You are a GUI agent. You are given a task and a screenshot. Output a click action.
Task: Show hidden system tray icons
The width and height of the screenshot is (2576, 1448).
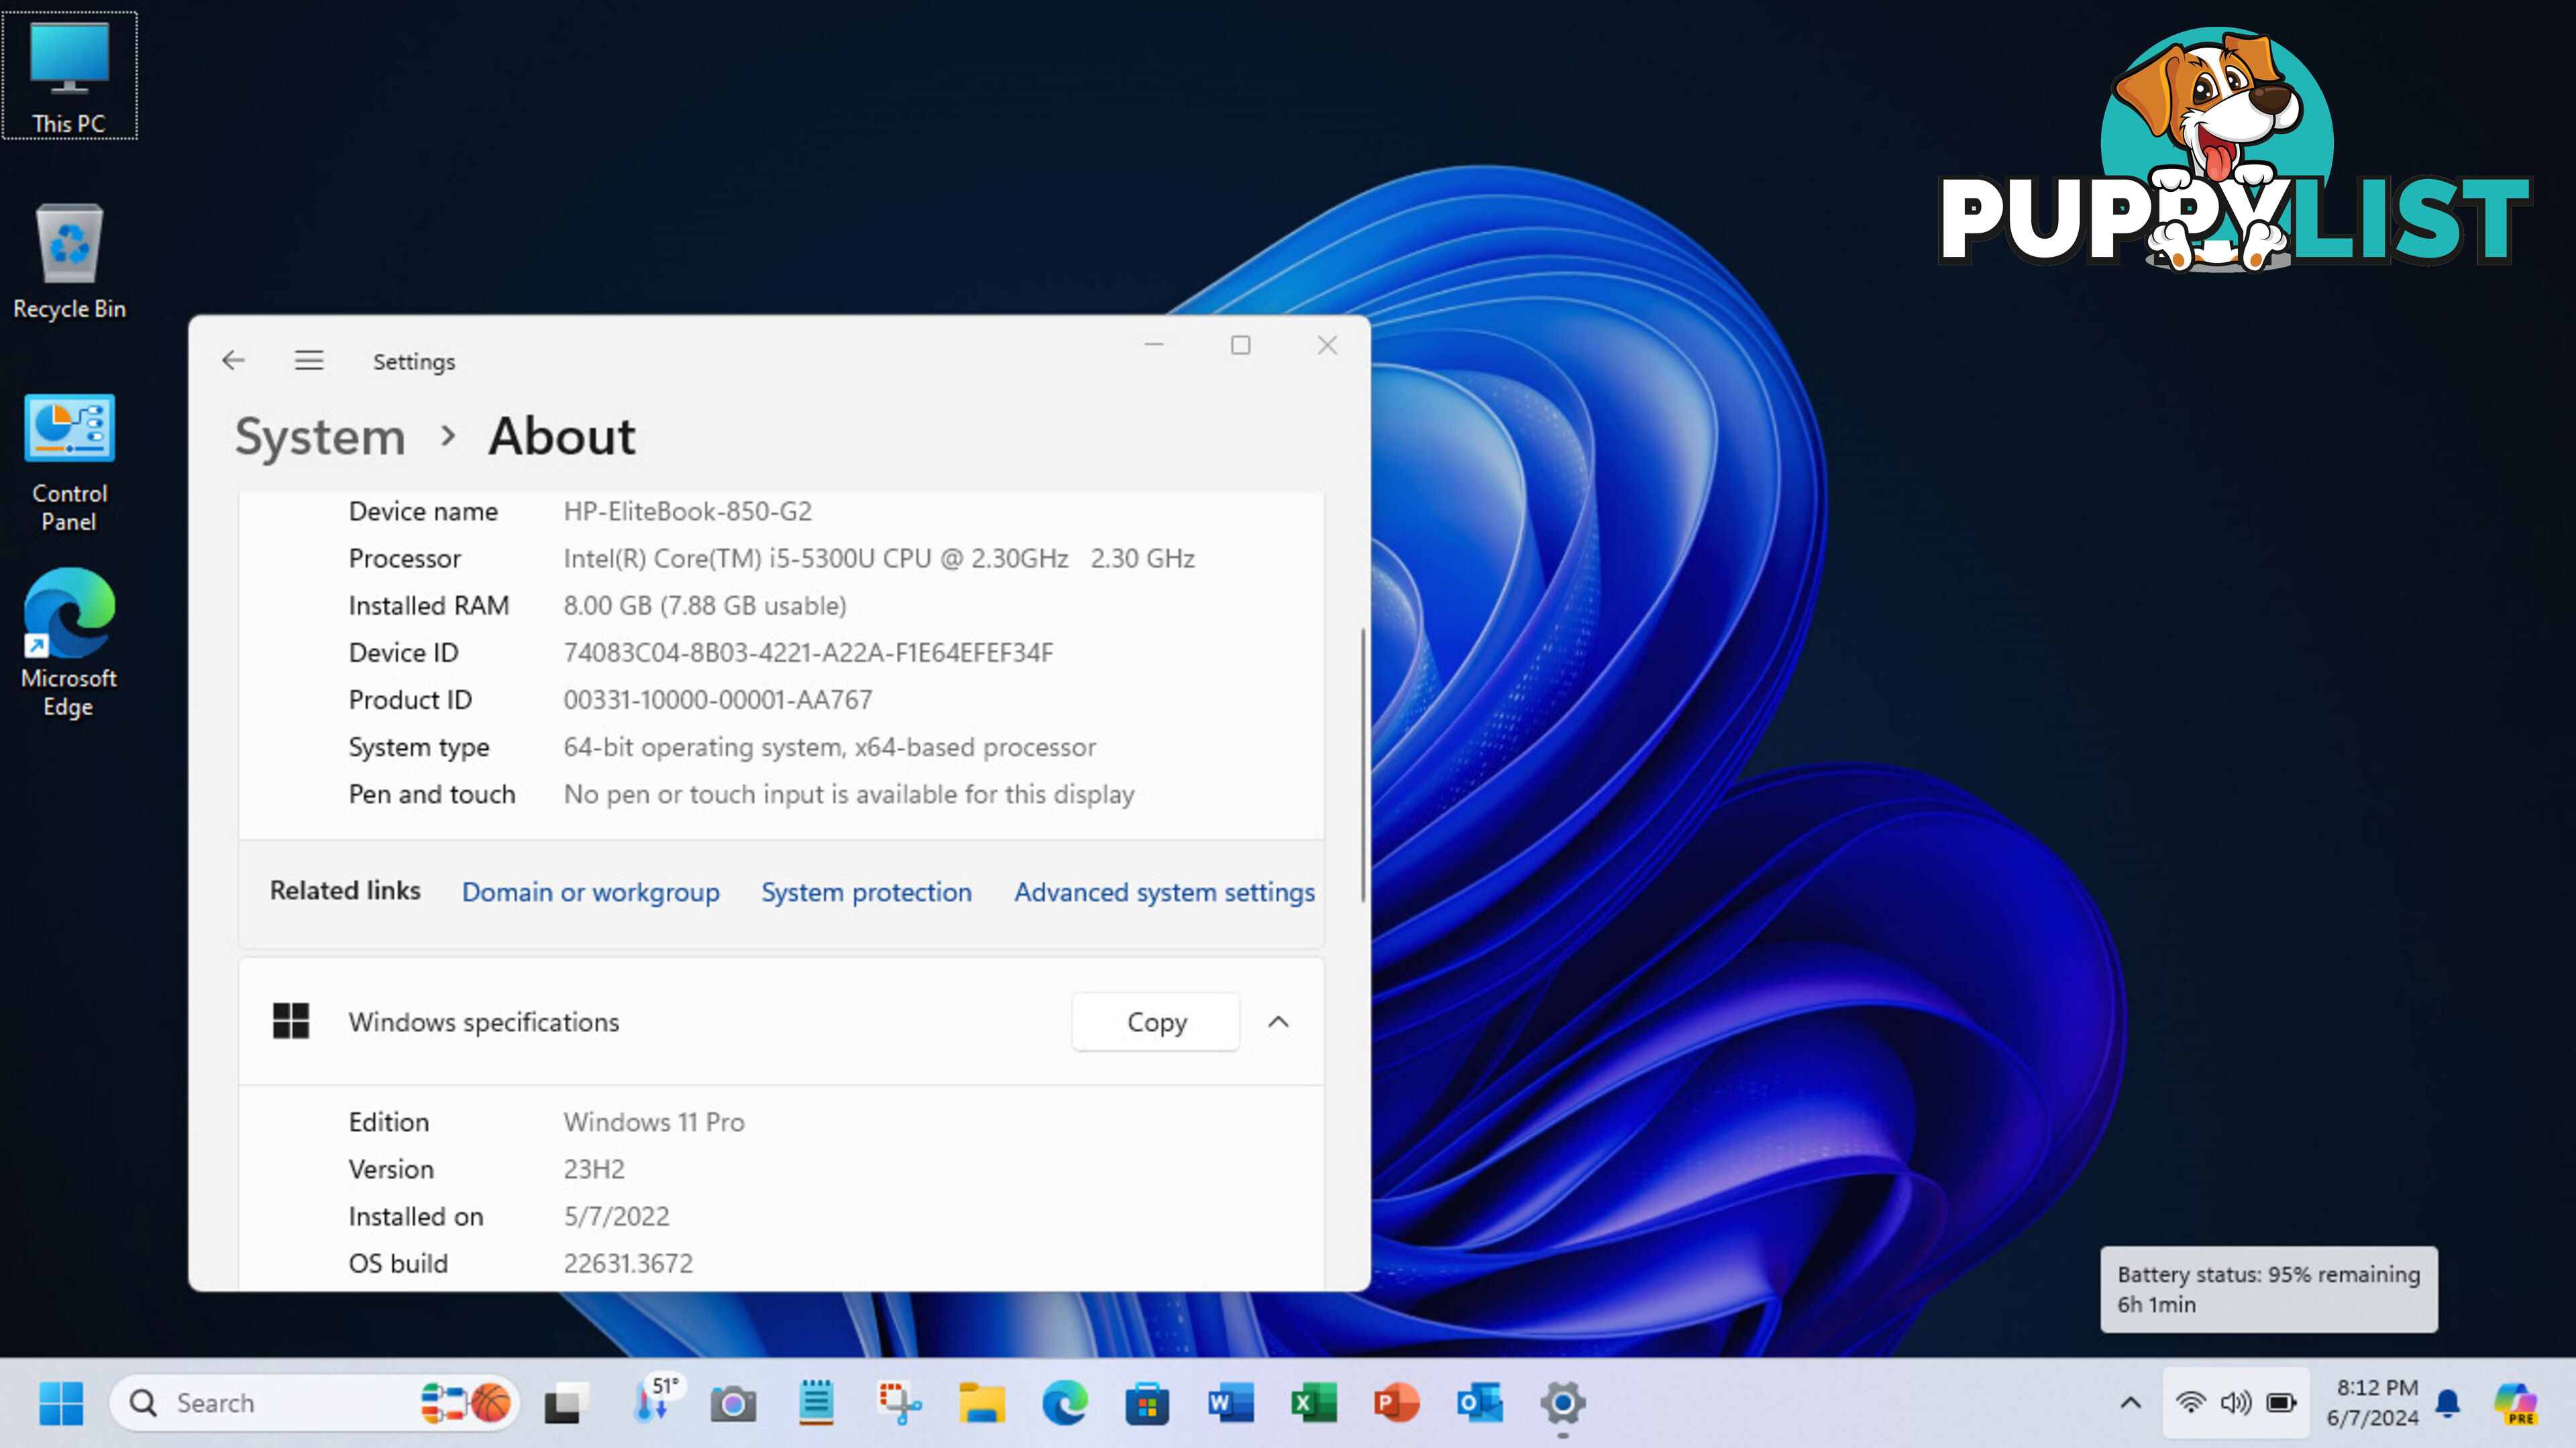click(2131, 1403)
